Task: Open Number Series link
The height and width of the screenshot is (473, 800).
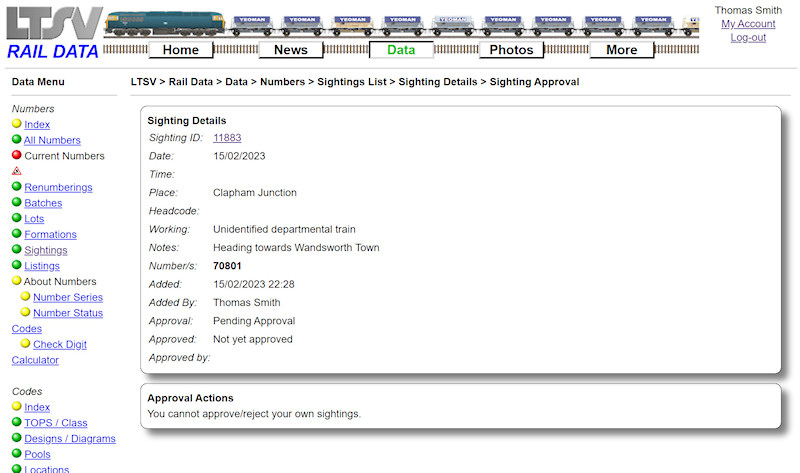Action: pyautogui.click(x=68, y=297)
